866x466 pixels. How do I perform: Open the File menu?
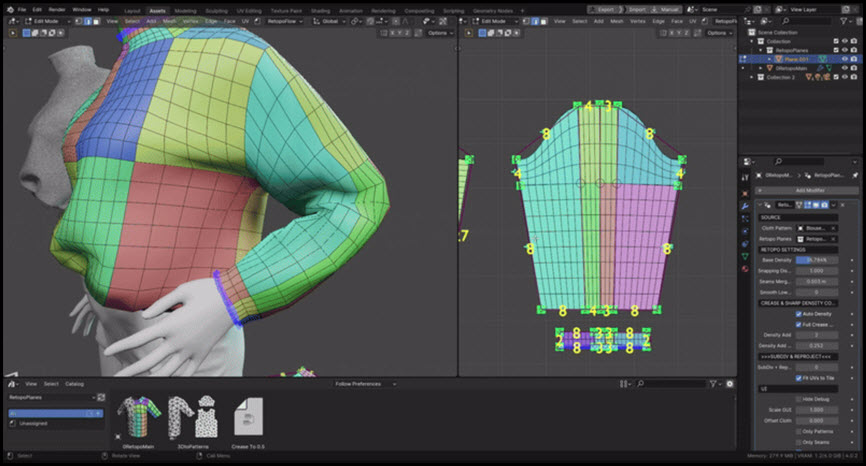22,9
